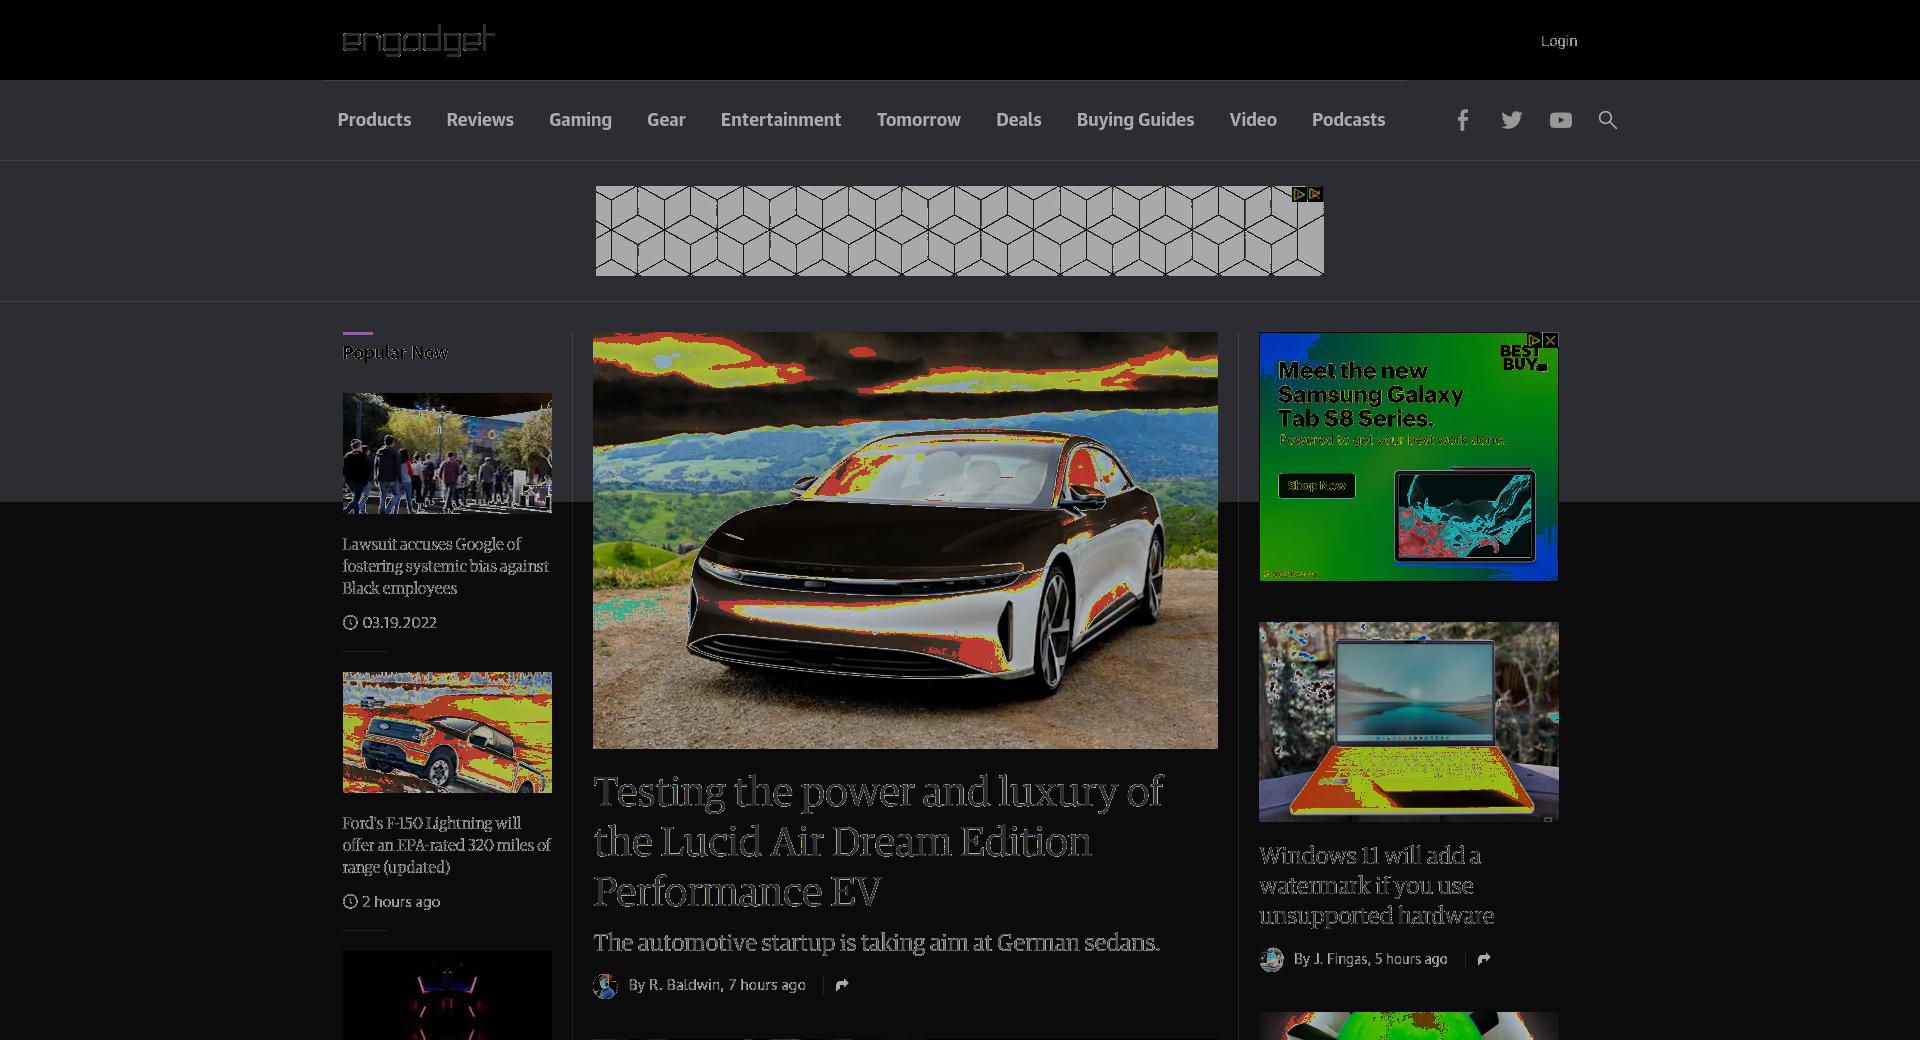Click author name J. Fingas

[x=1340, y=959]
